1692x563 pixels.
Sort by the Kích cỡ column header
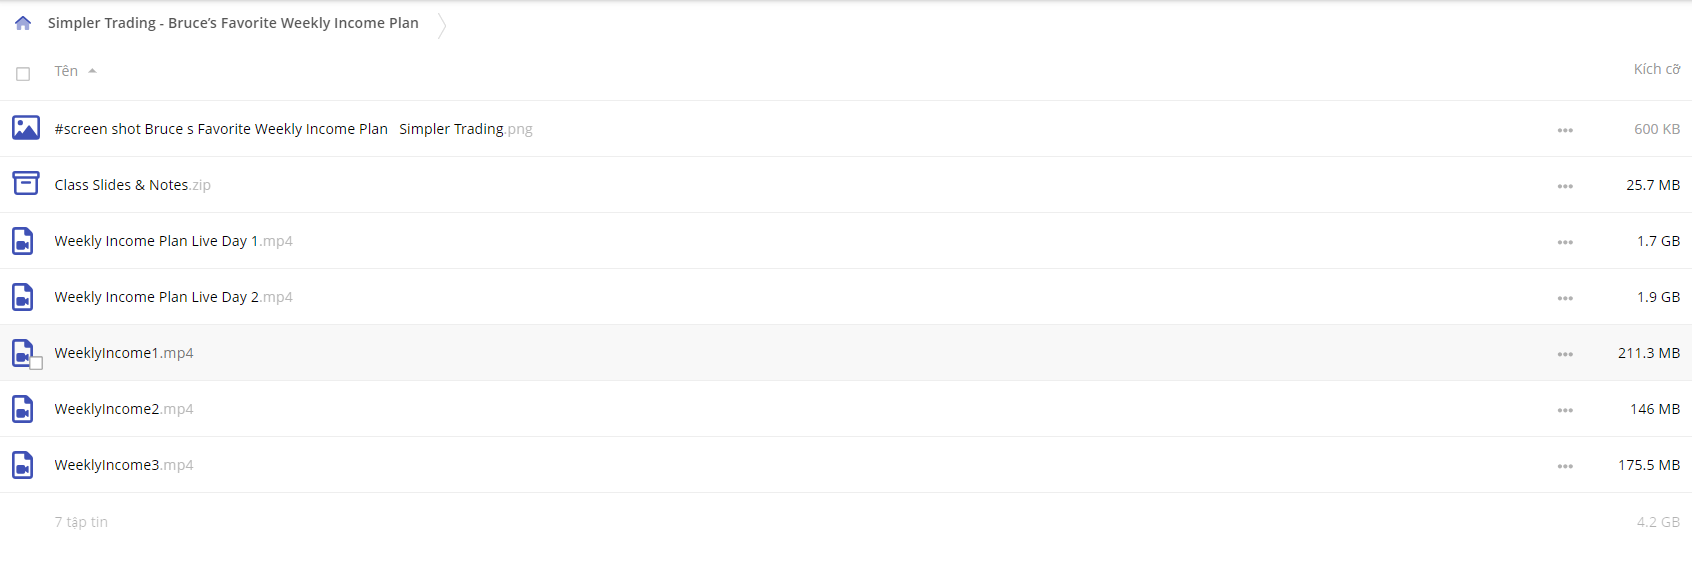click(x=1657, y=69)
